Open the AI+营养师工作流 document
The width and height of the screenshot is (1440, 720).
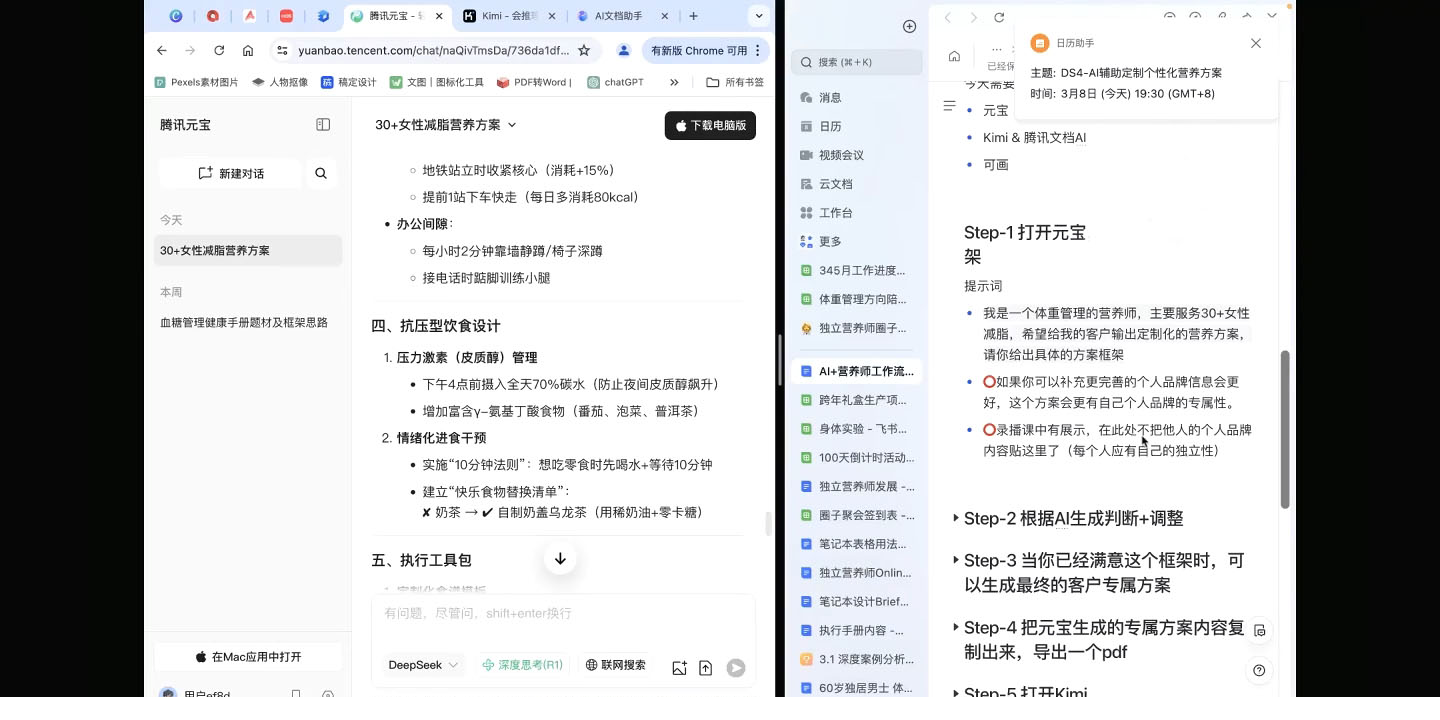point(857,371)
